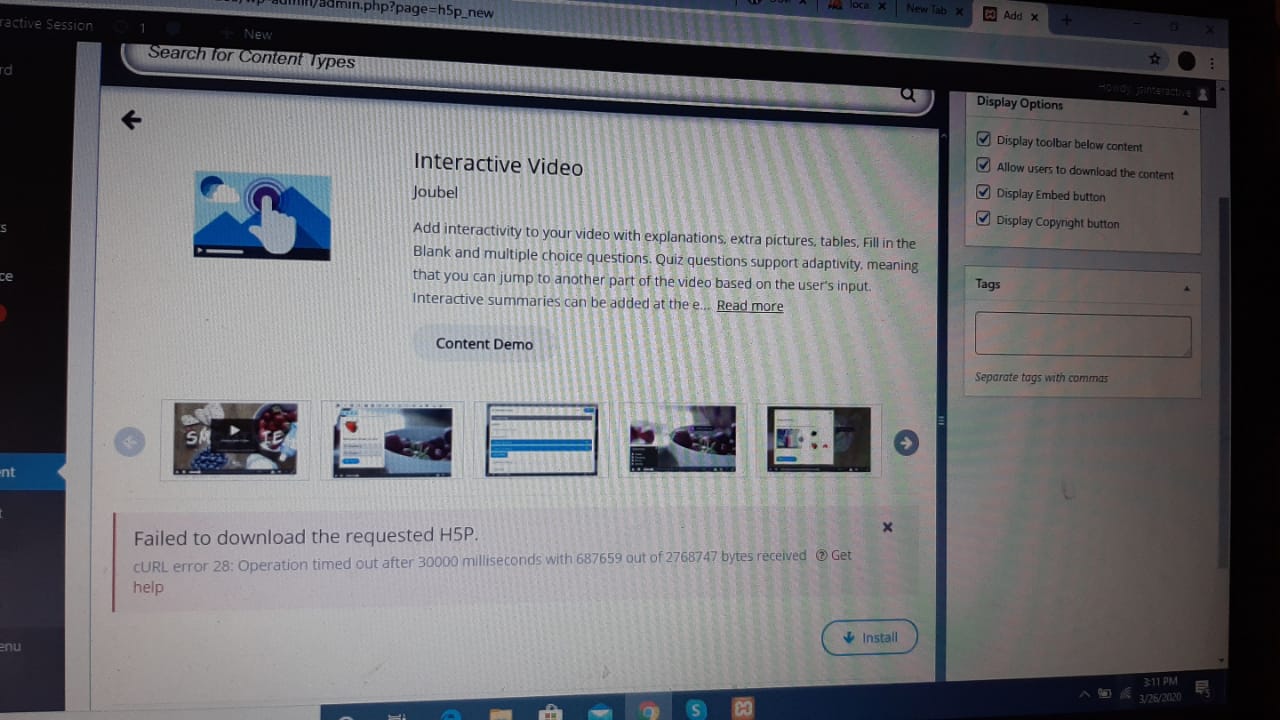Image resolution: width=1280 pixels, height=720 pixels.
Task: Dismiss the failed download error message
Action: tap(887, 527)
